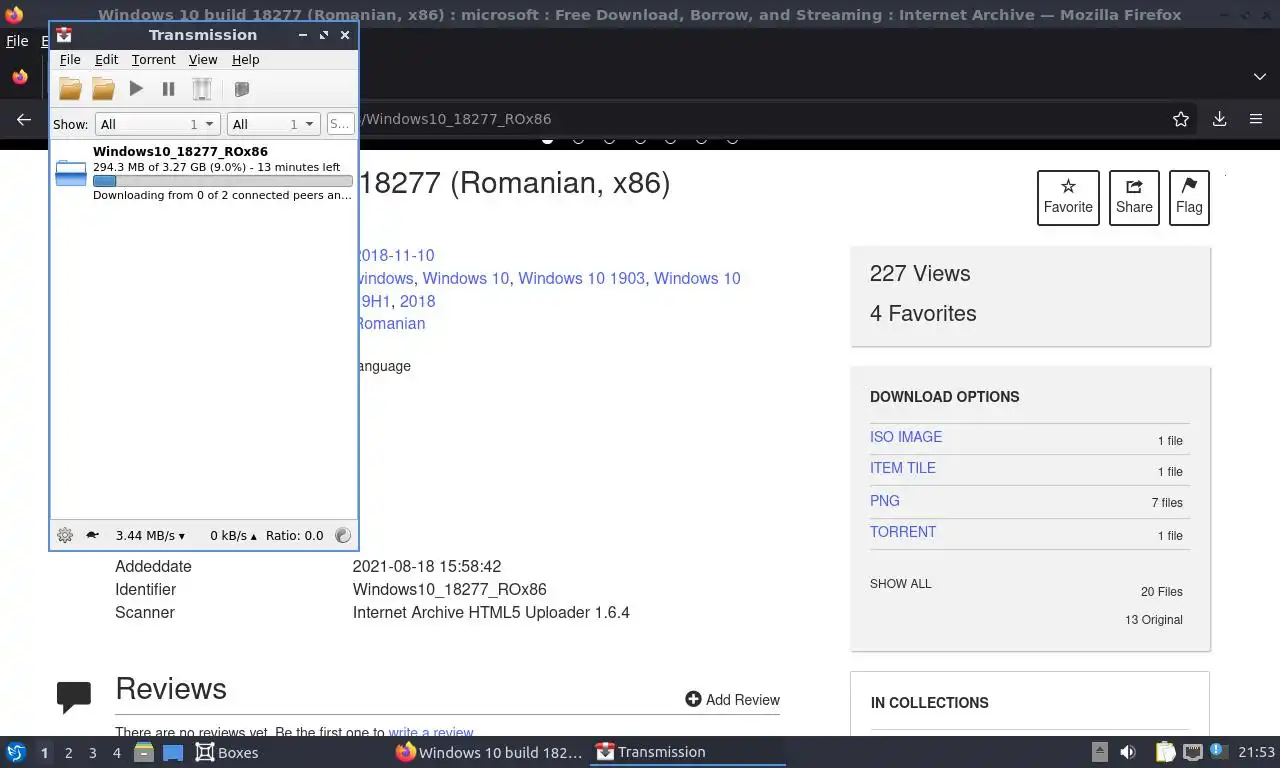This screenshot has height=768, width=1280.
Task: Open Firefox hamburger application menu
Action: point(1256,119)
